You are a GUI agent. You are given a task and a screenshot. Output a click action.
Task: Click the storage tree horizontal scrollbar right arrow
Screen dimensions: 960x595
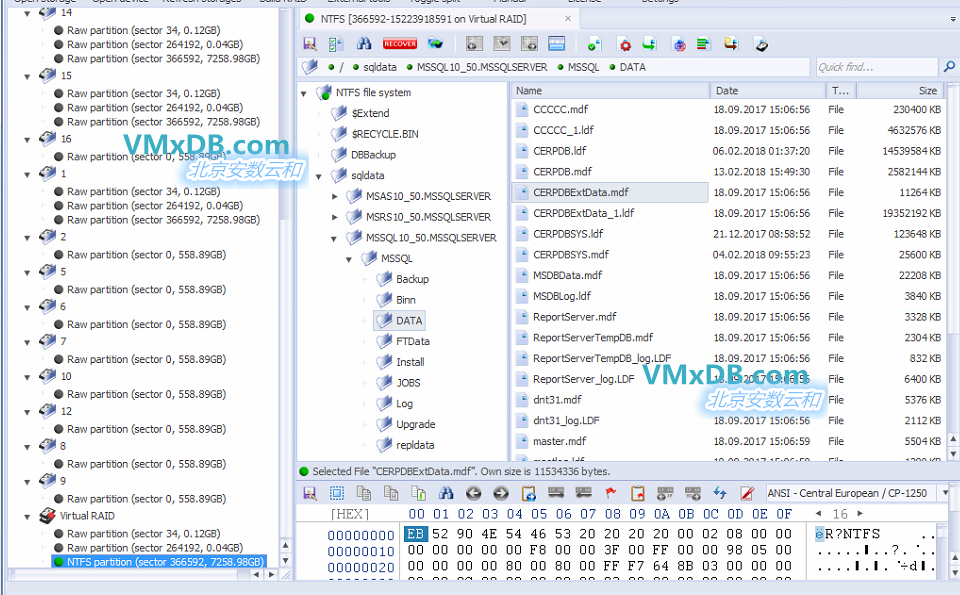click(271, 574)
